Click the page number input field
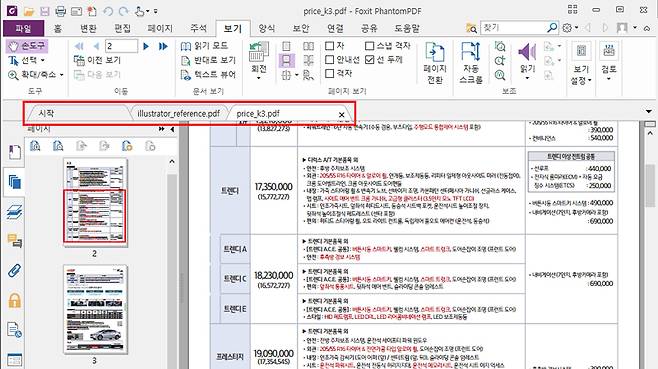The height and width of the screenshot is (369, 658). click(x=121, y=46)
